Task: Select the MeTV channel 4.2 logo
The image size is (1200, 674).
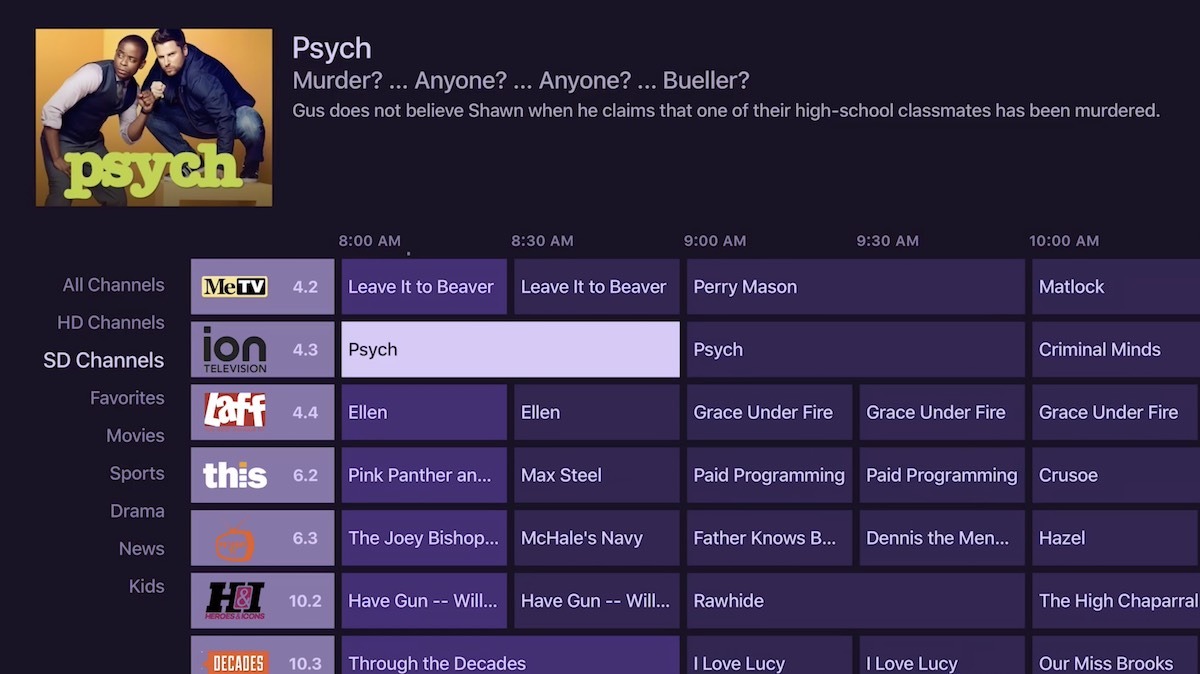Action: 235,287
